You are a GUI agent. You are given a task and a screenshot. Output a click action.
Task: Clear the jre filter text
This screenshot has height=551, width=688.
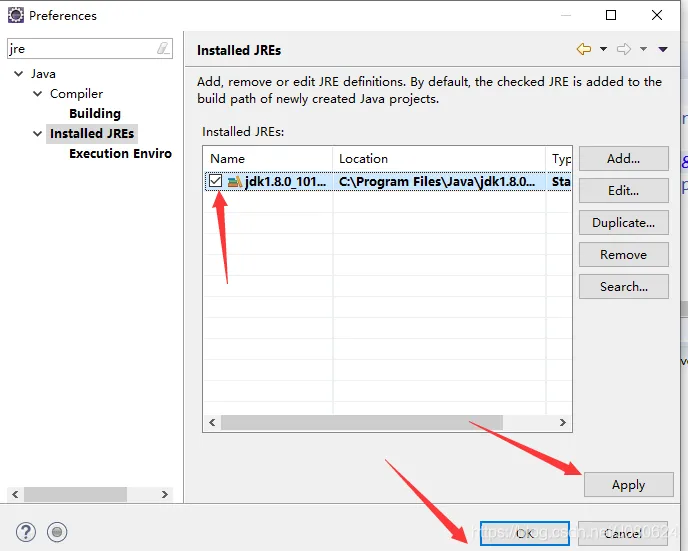pos(163,48)
